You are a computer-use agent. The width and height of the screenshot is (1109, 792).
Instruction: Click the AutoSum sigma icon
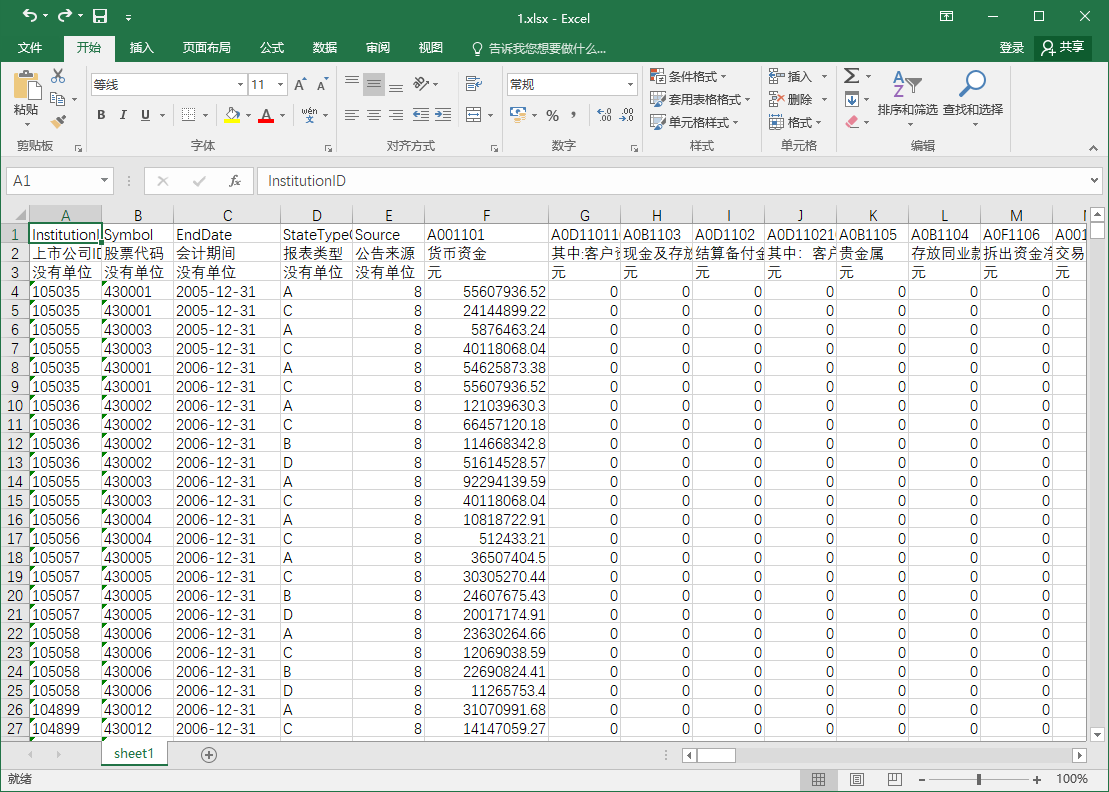point(851,76)
